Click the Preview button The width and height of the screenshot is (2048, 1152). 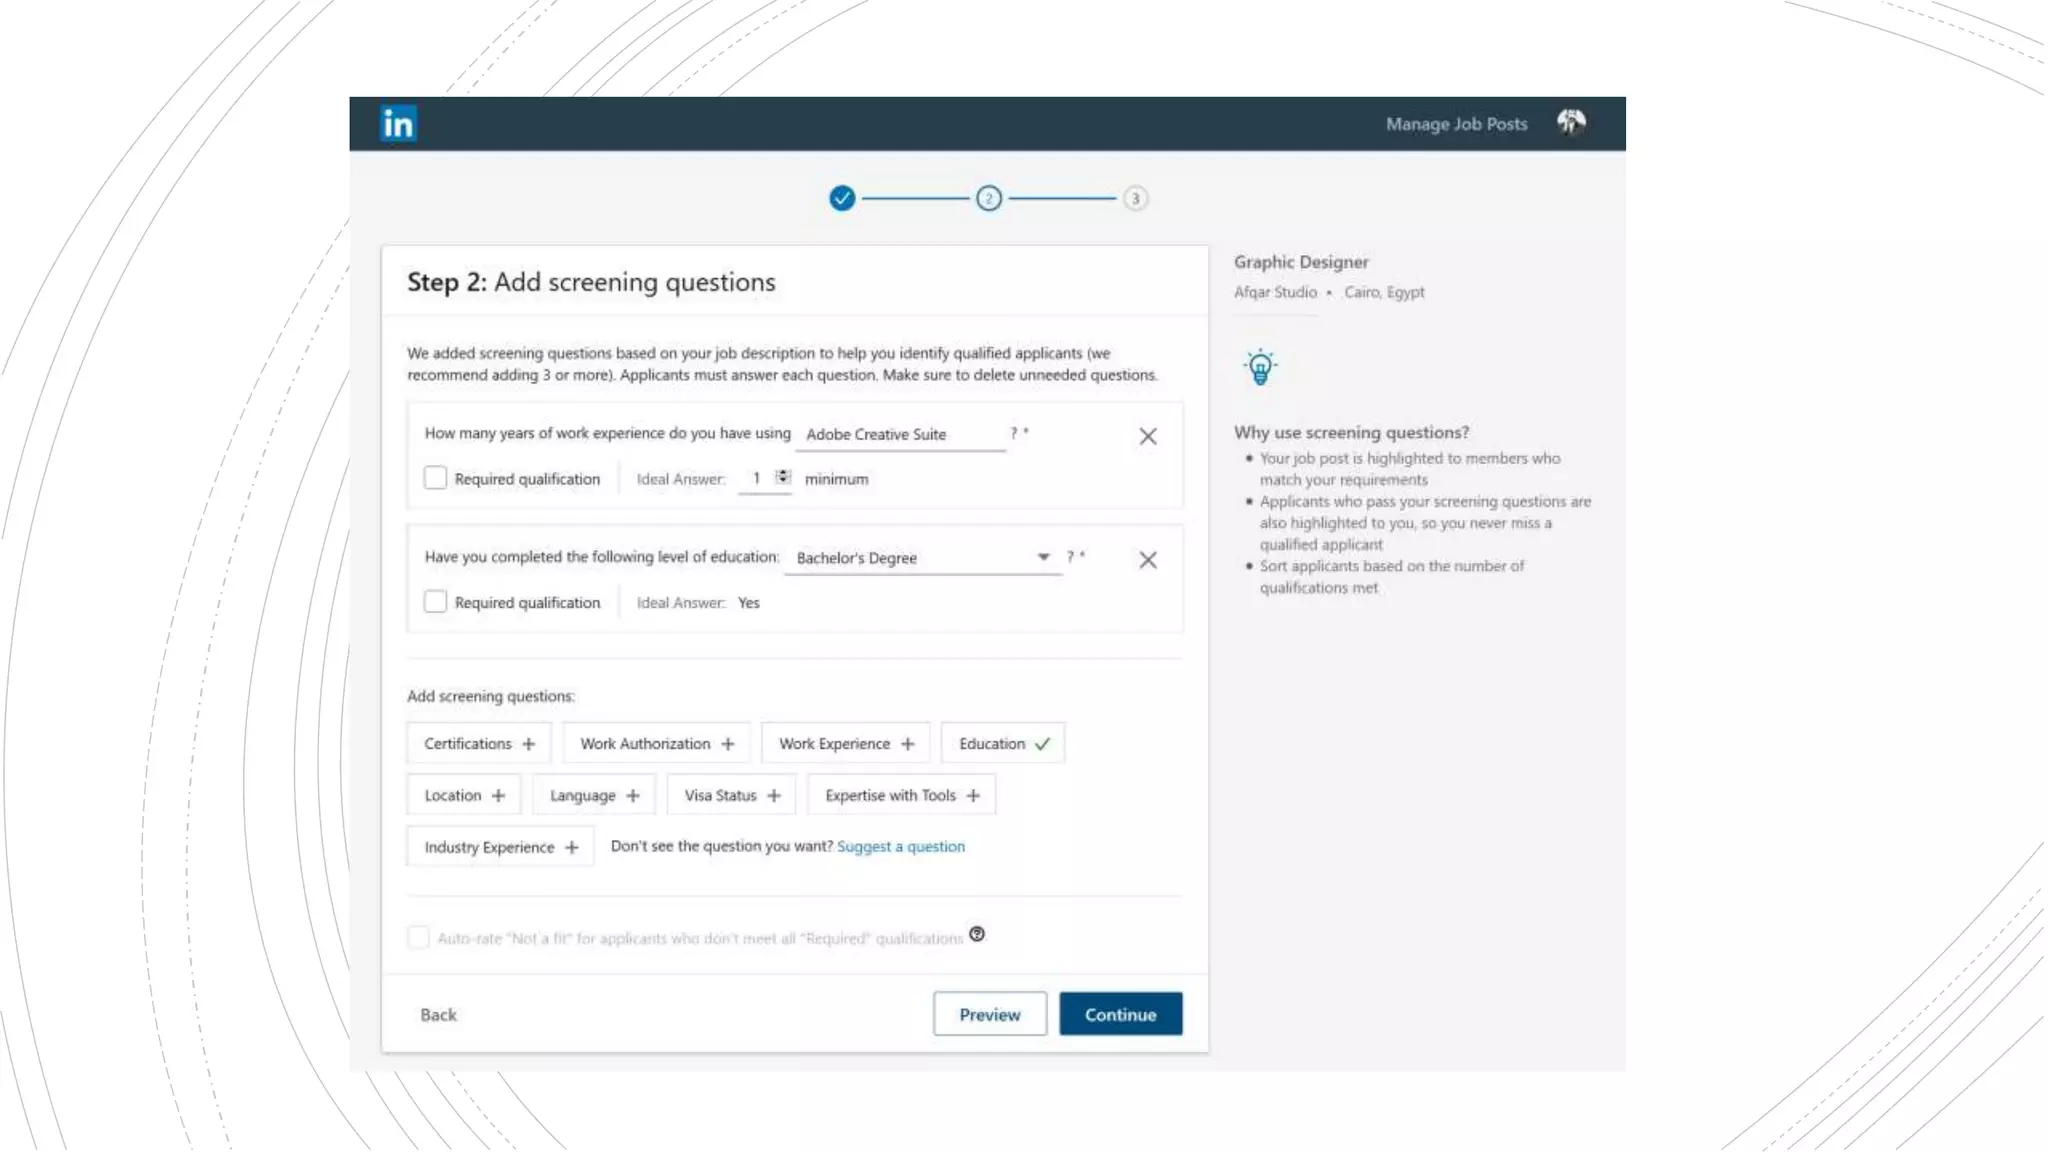(989, 1014)
